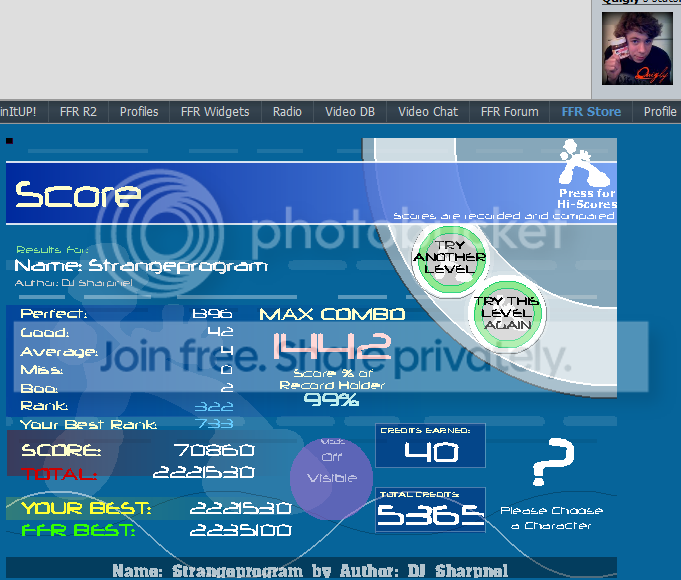This screenshot has width=681, height=580.
Task: Click the Total Credits box
Action: click(431, 510)
